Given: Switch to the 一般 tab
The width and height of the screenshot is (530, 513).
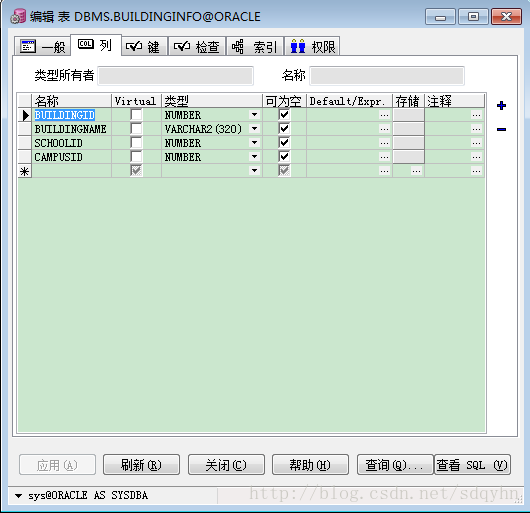Looking at the screenshot, I should pyautogui.click(x=43, y=46).
